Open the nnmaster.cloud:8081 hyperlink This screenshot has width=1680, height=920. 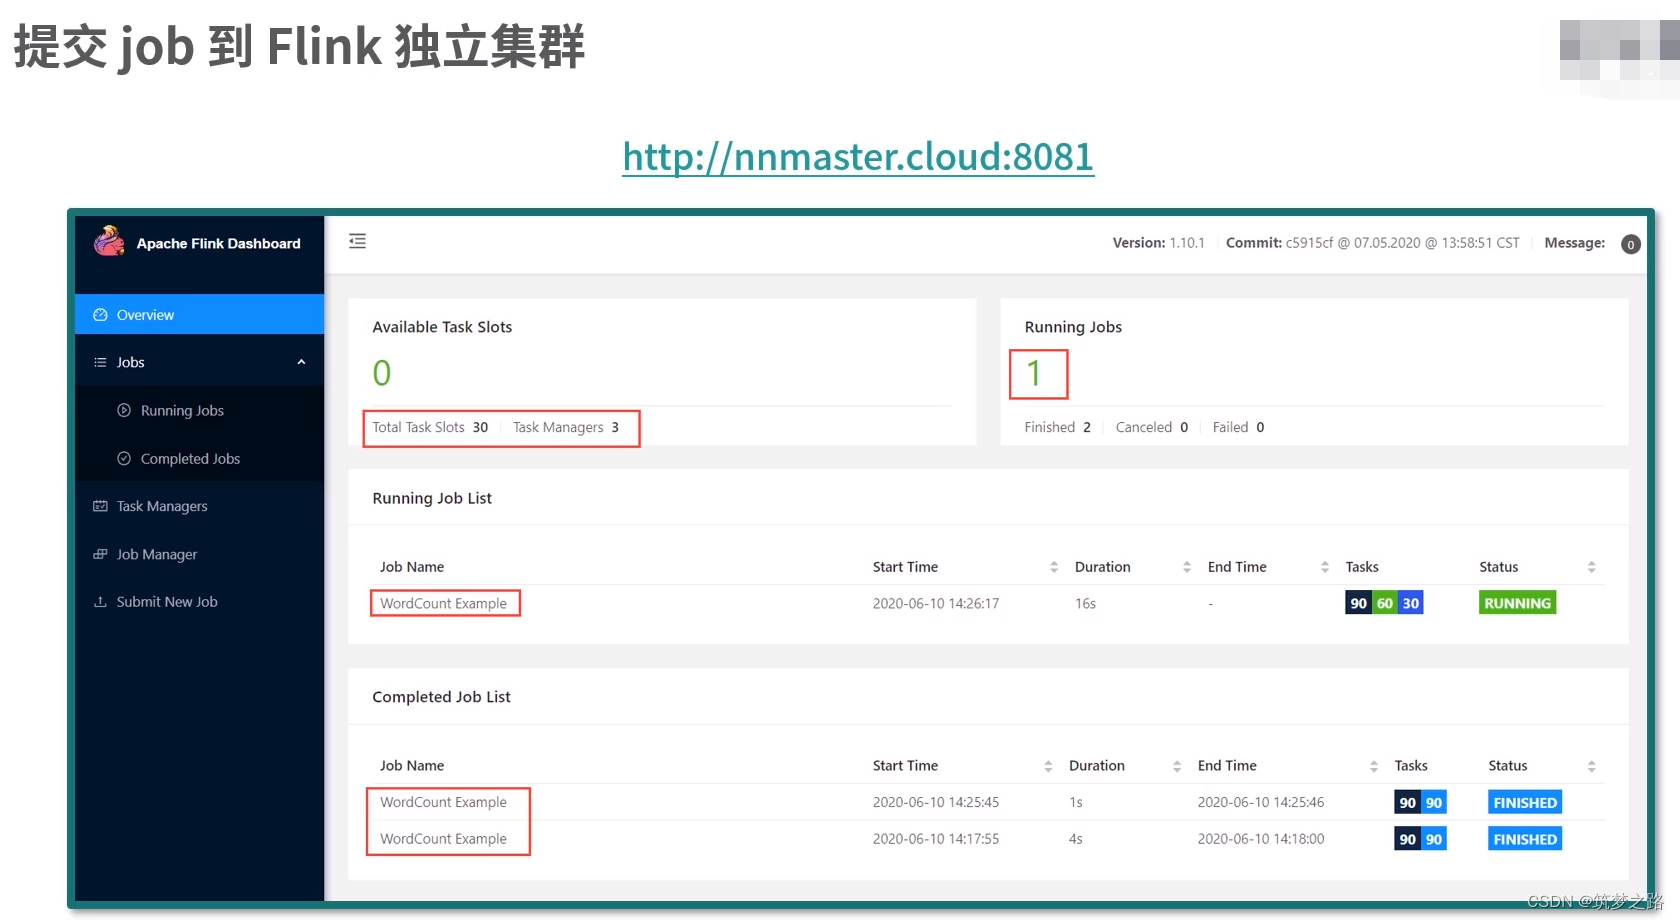click(858, 156)
